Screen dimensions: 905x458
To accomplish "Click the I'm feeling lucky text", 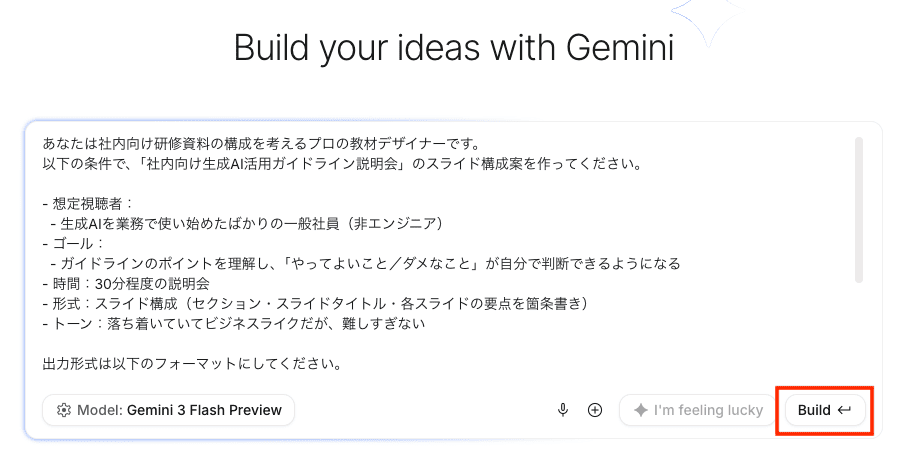I will (x=708, y=410).
